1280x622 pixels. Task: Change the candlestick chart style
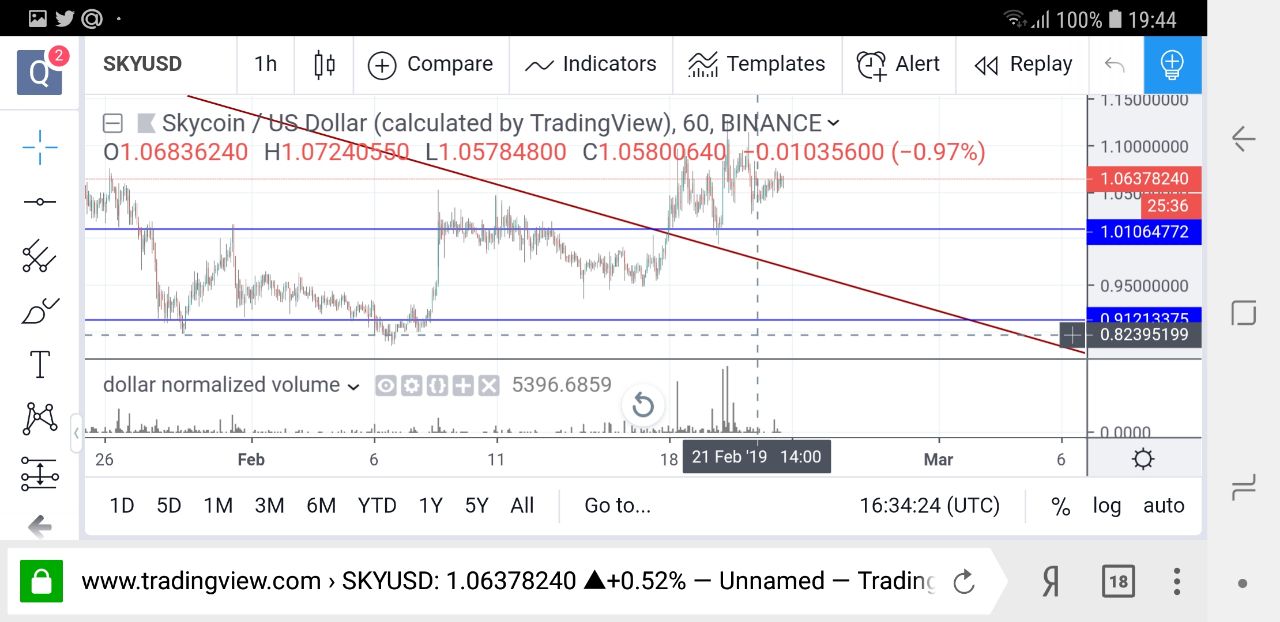click(x=324, y=65)
